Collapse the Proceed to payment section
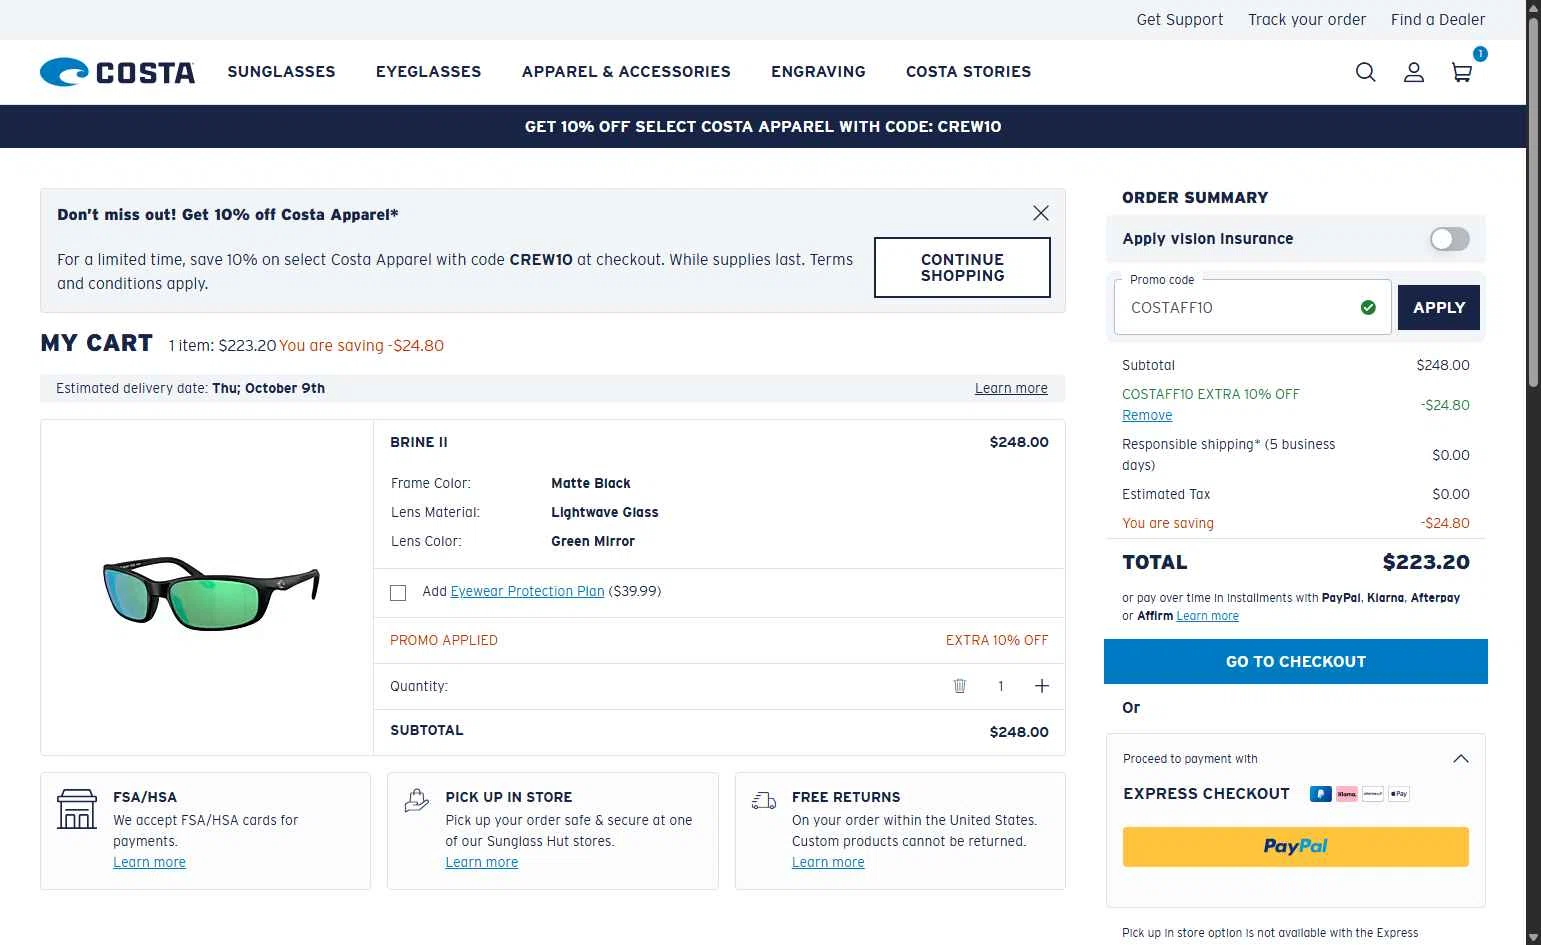Viewport: 1541px width, 945px height. [1460, 759]
